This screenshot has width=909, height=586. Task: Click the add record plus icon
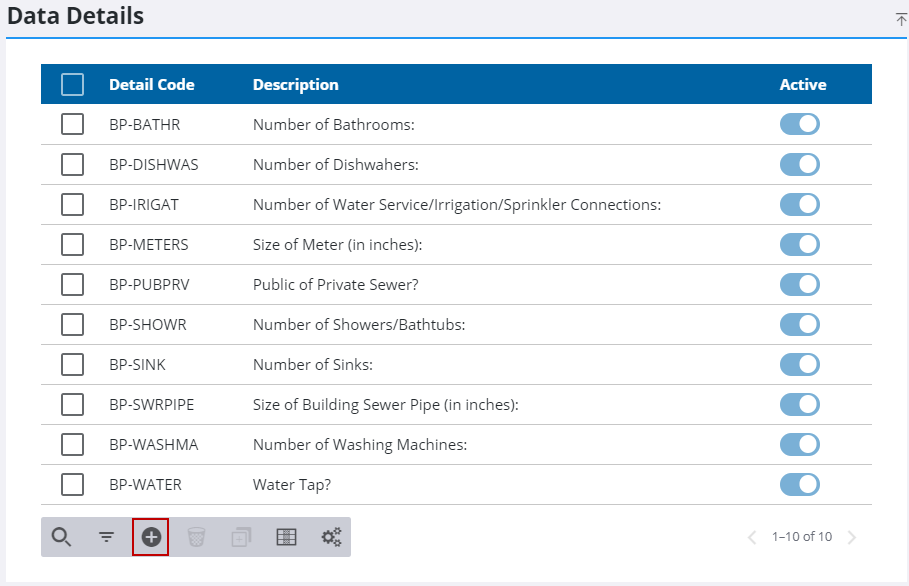pyautogui.click(x=151, y=537)
